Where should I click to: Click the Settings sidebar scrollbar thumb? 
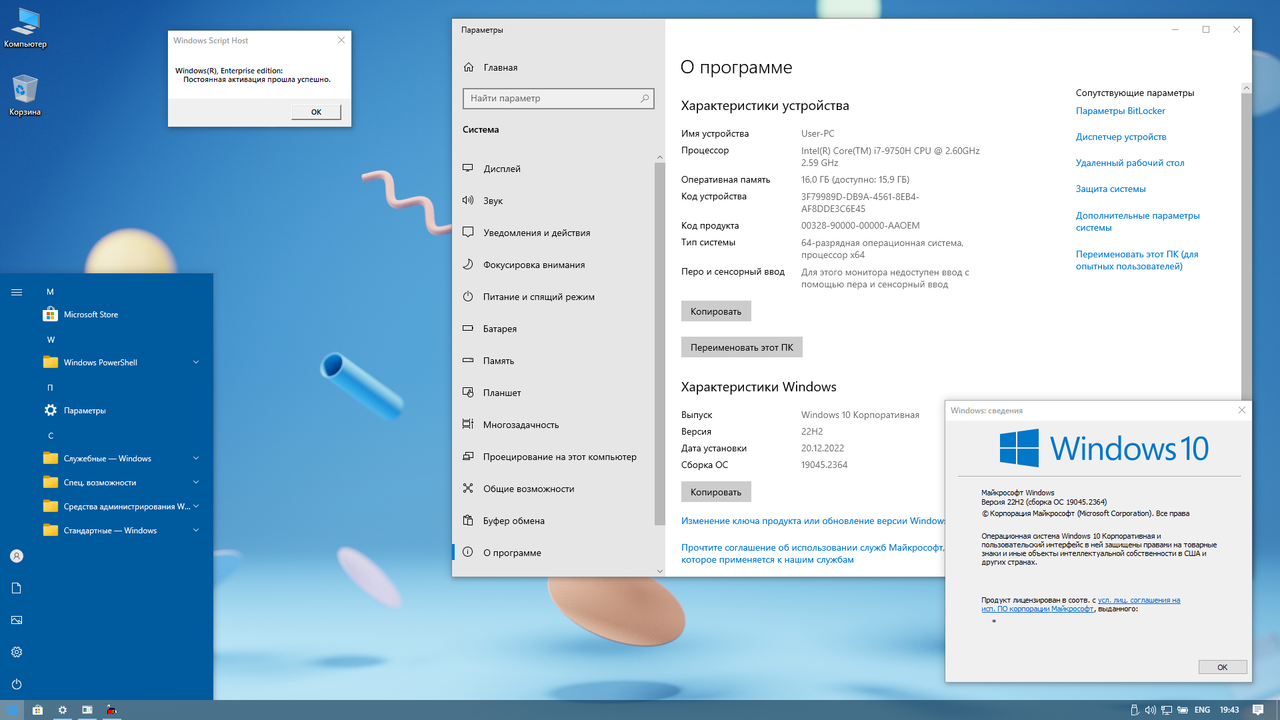point(659,342)
